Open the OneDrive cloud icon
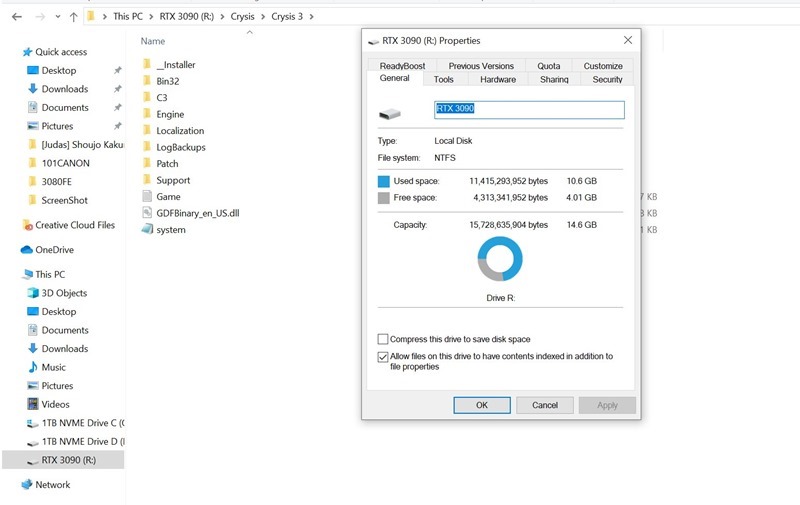This screenshot has width=800, height=505. coord(27,249)
